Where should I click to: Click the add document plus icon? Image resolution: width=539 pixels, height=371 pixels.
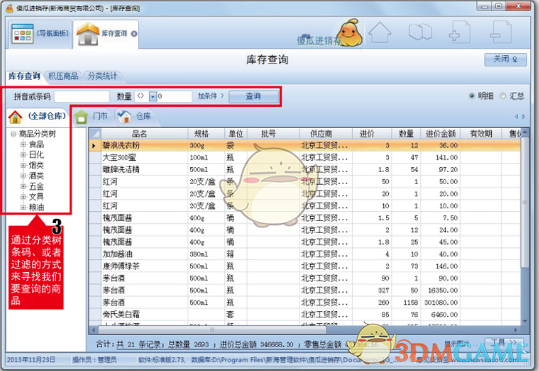pos(460,32)
